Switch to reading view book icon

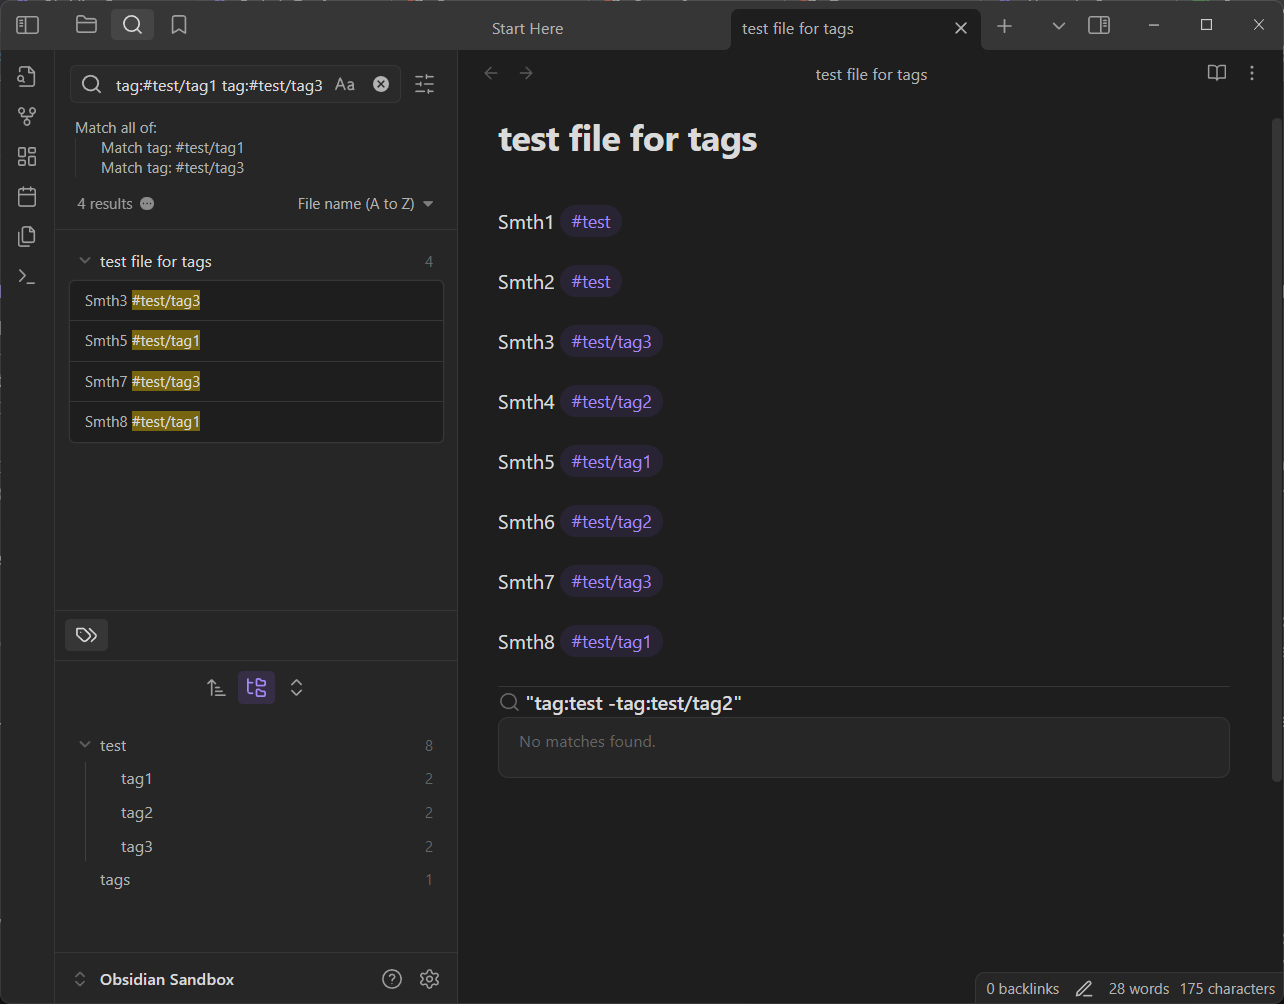1217,73
